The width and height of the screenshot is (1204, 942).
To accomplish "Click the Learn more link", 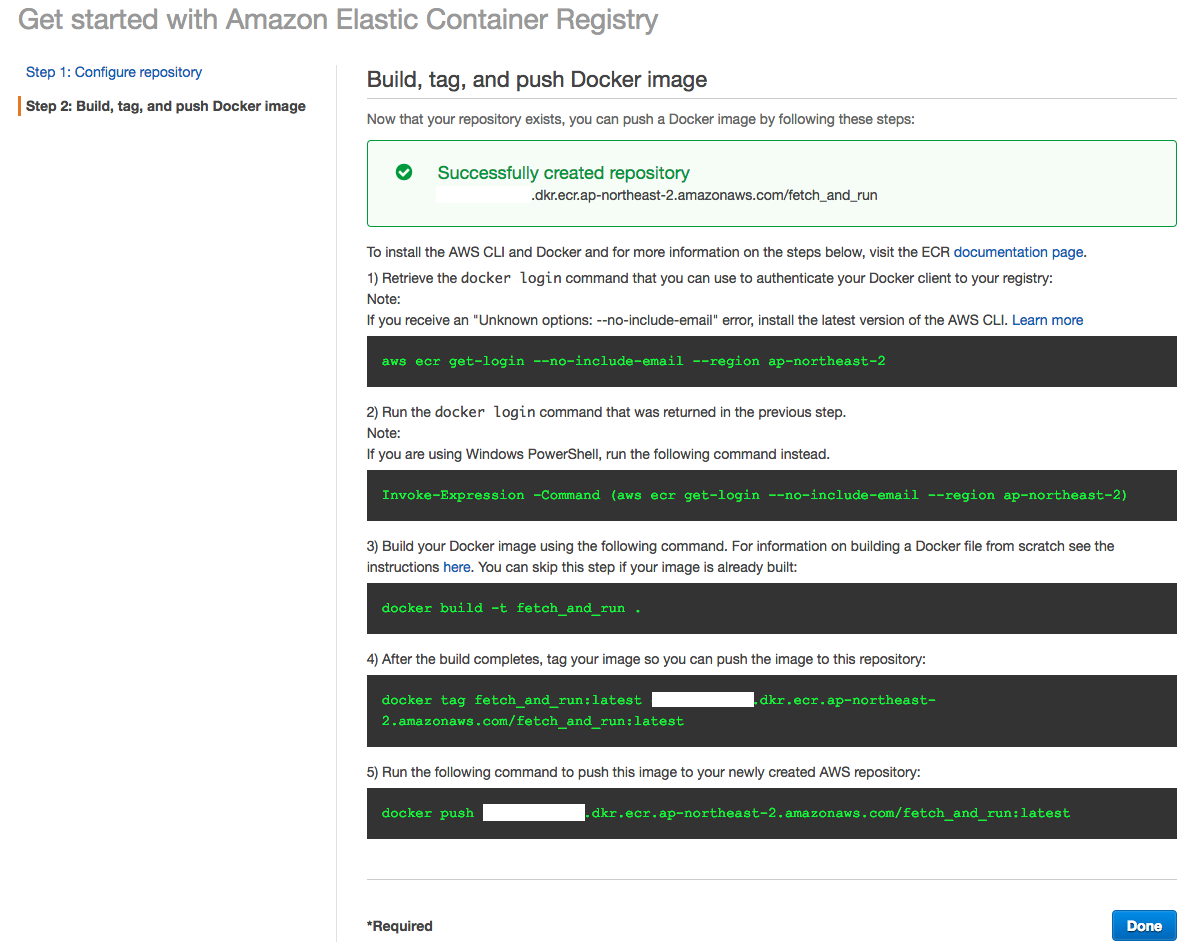I will [1047, 320].
